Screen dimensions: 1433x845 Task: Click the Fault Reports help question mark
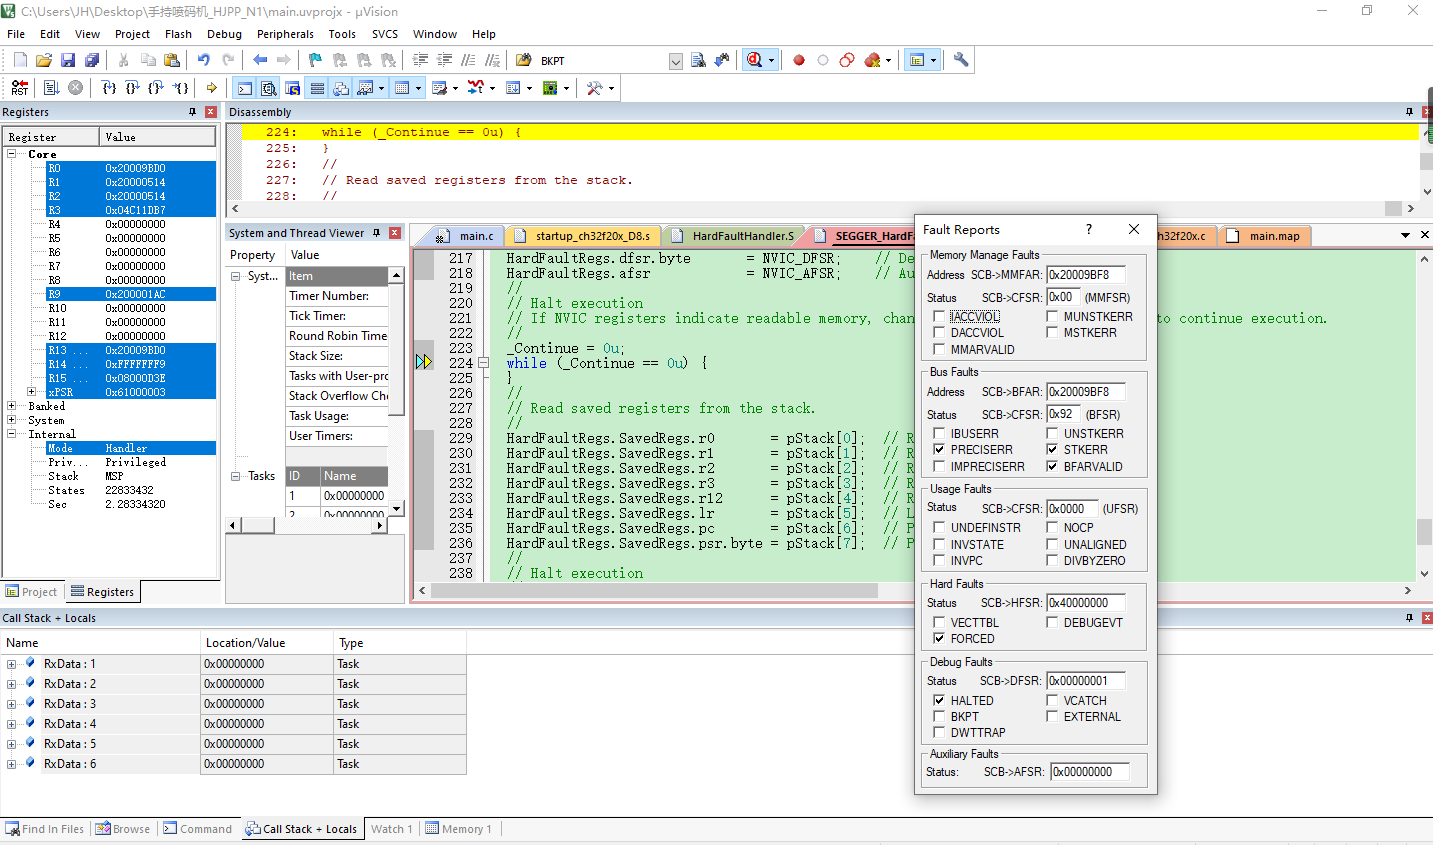[x=1089, y=229]
